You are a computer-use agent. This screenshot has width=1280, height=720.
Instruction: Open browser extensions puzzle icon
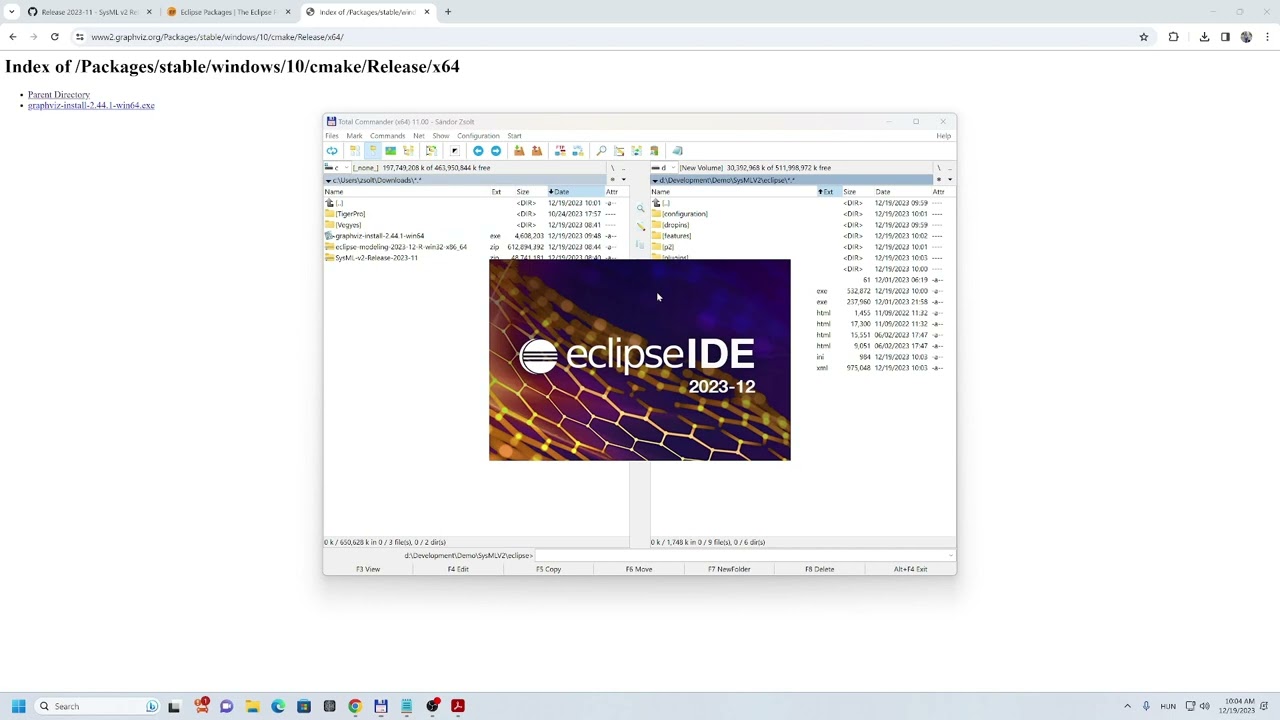[x=1174, y=37]
